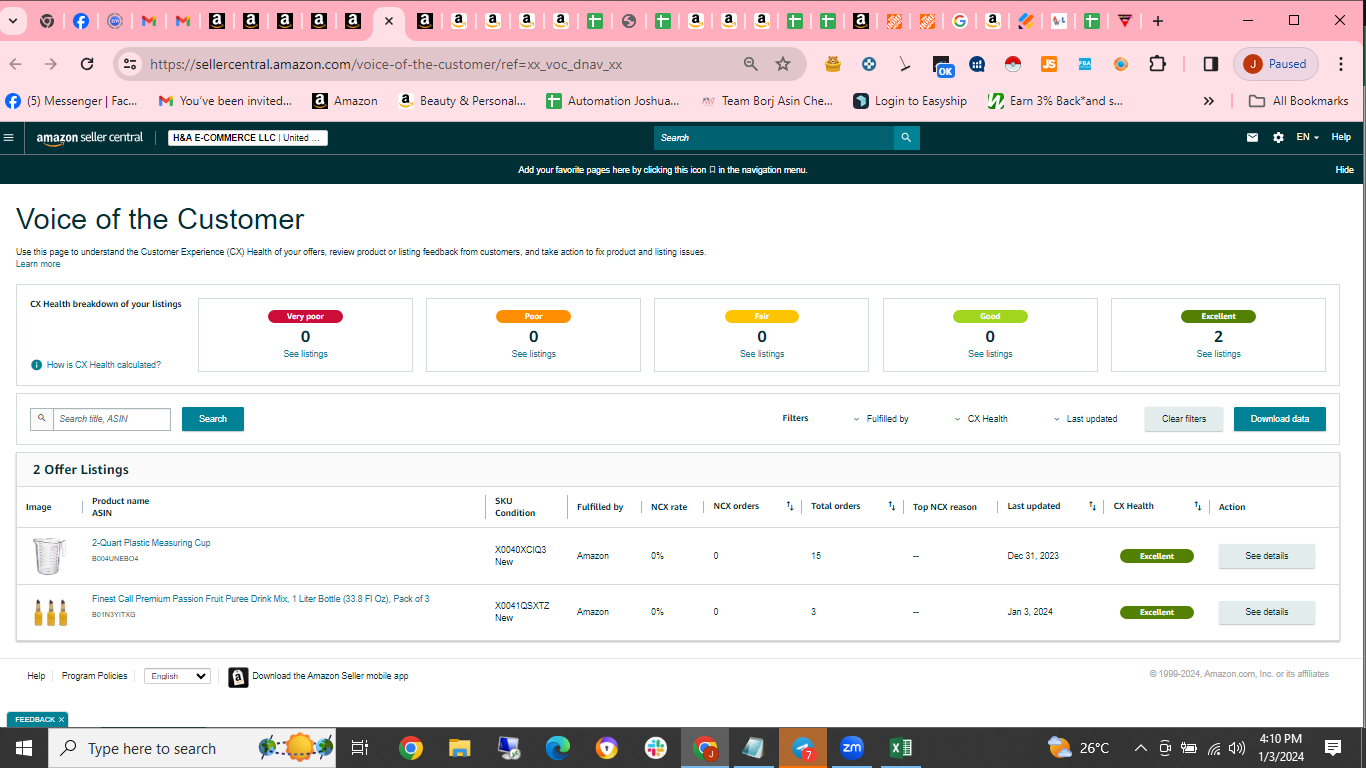The height and width of the screenshot is (768, 1366).
Task: Open the H&A E-COMMERCE LLC account switcher
Action: click(x=247, y=138)
